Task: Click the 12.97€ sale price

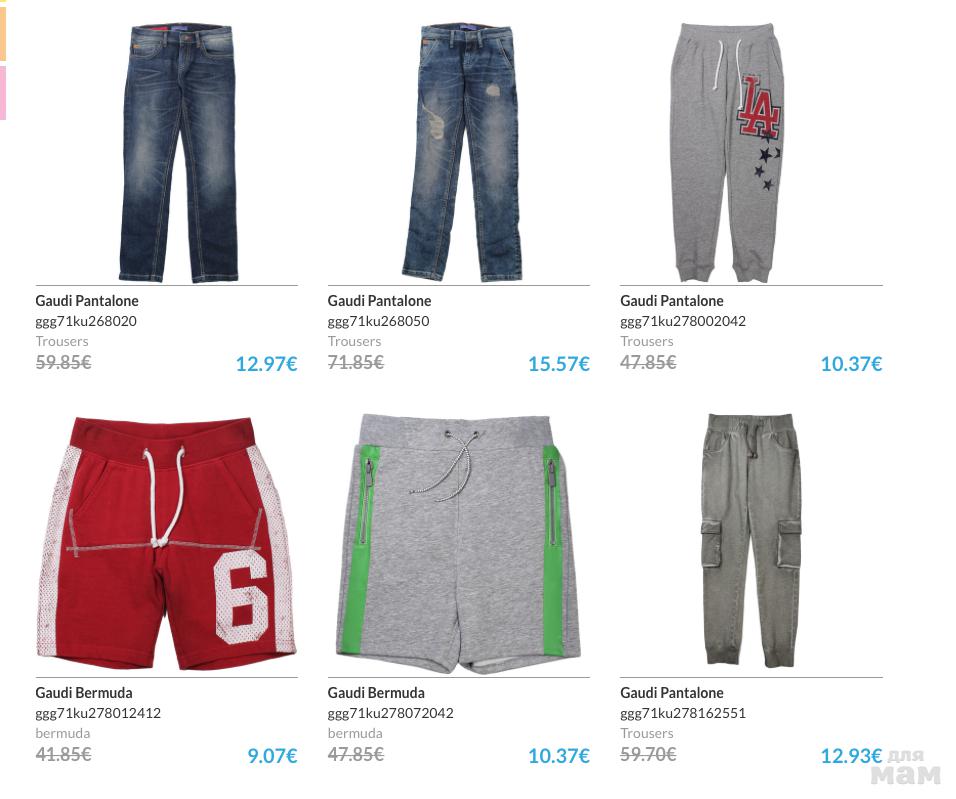Action: click(x=266, y=364)
